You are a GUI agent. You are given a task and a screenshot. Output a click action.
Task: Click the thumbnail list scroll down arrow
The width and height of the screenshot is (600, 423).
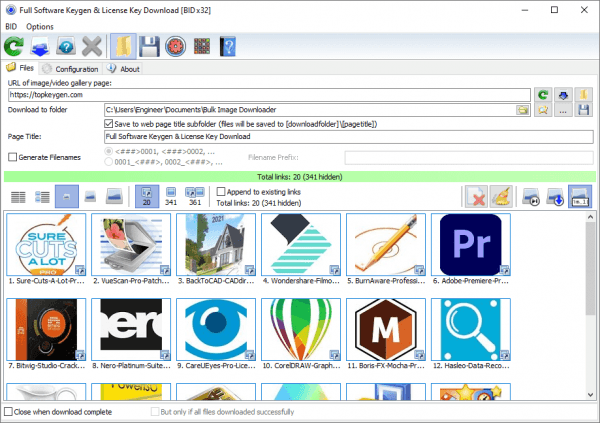coord(590,395)
